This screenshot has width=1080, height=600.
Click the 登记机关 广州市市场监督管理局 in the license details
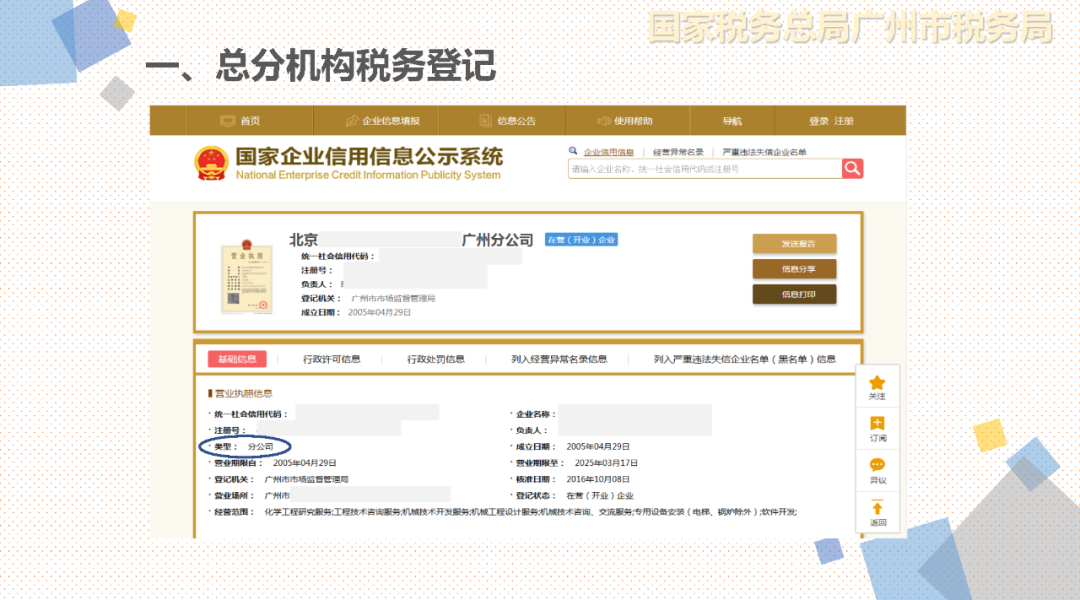(x=307, y=479)
